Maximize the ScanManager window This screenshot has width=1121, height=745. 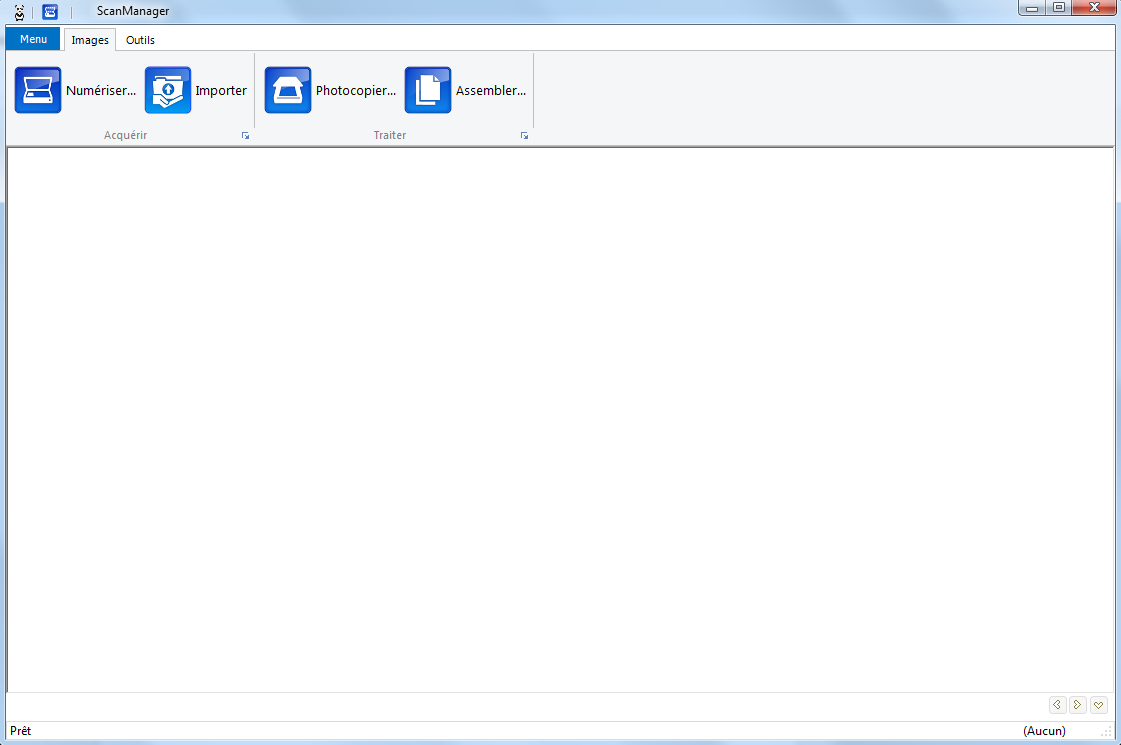click(1058, 8)
